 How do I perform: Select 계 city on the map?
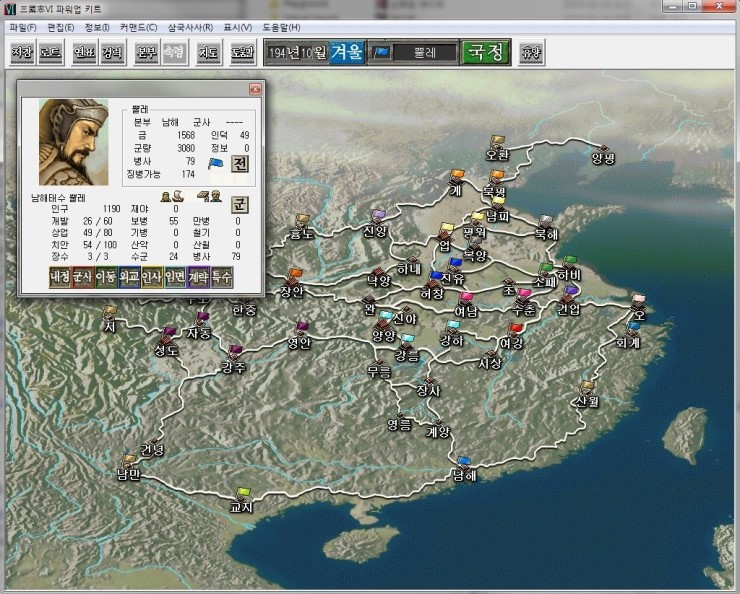pos(456,184)
